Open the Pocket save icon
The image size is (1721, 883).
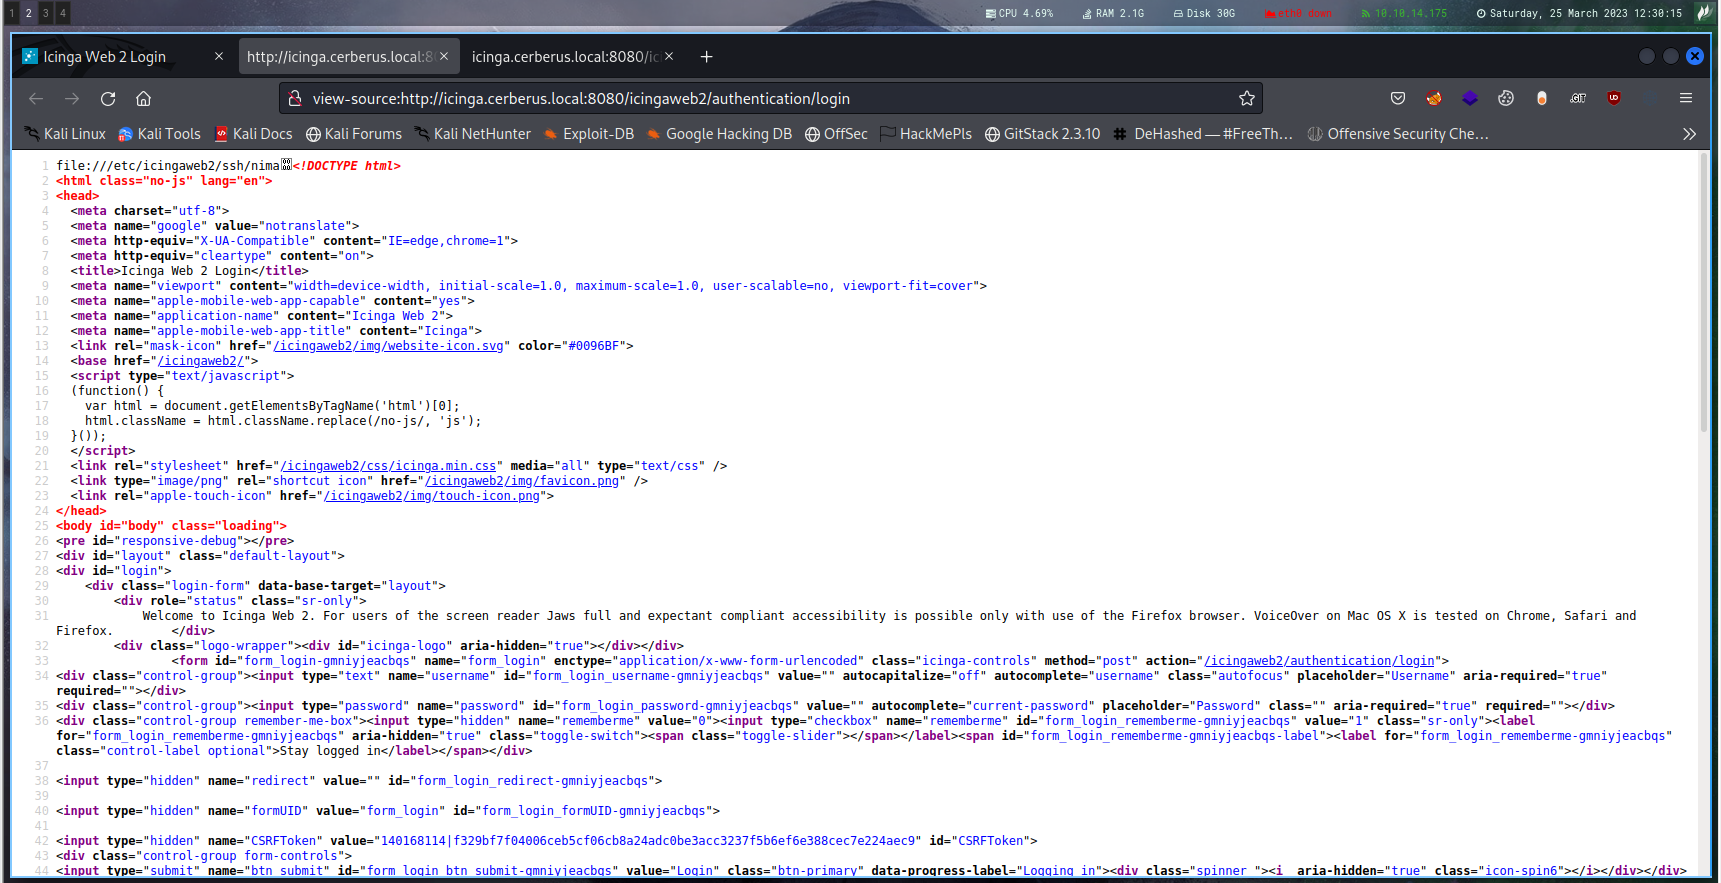pos(1398,98)
